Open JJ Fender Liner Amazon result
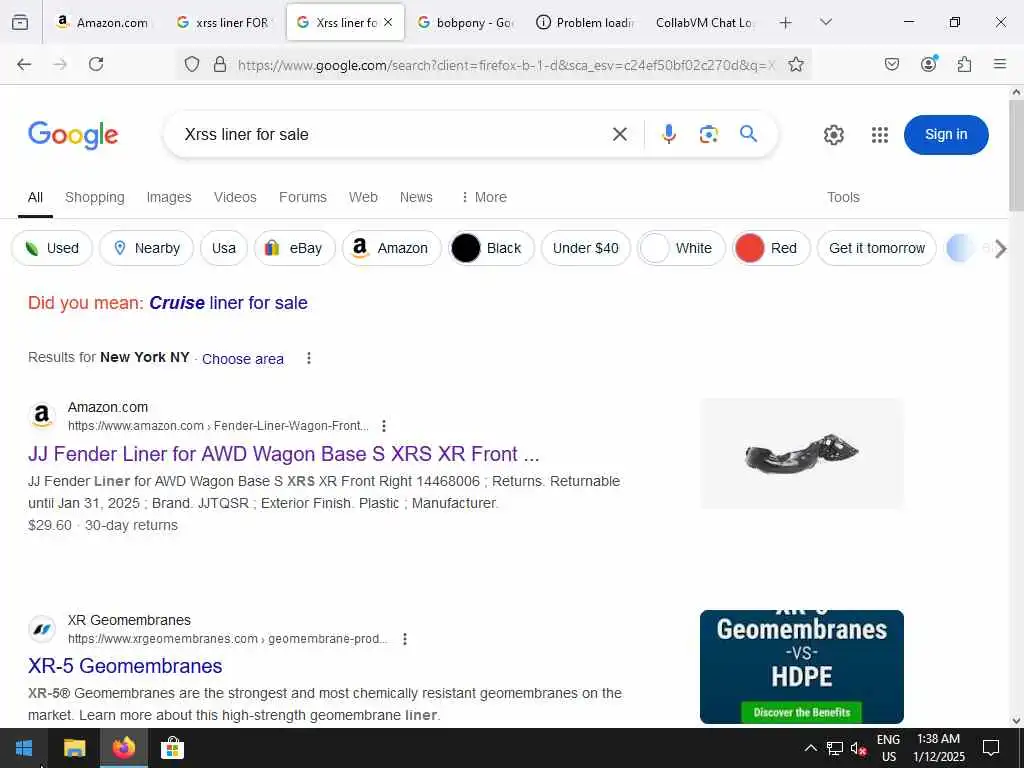The height and width of the screenshot is (768, 1024). [x=283, y=454]
